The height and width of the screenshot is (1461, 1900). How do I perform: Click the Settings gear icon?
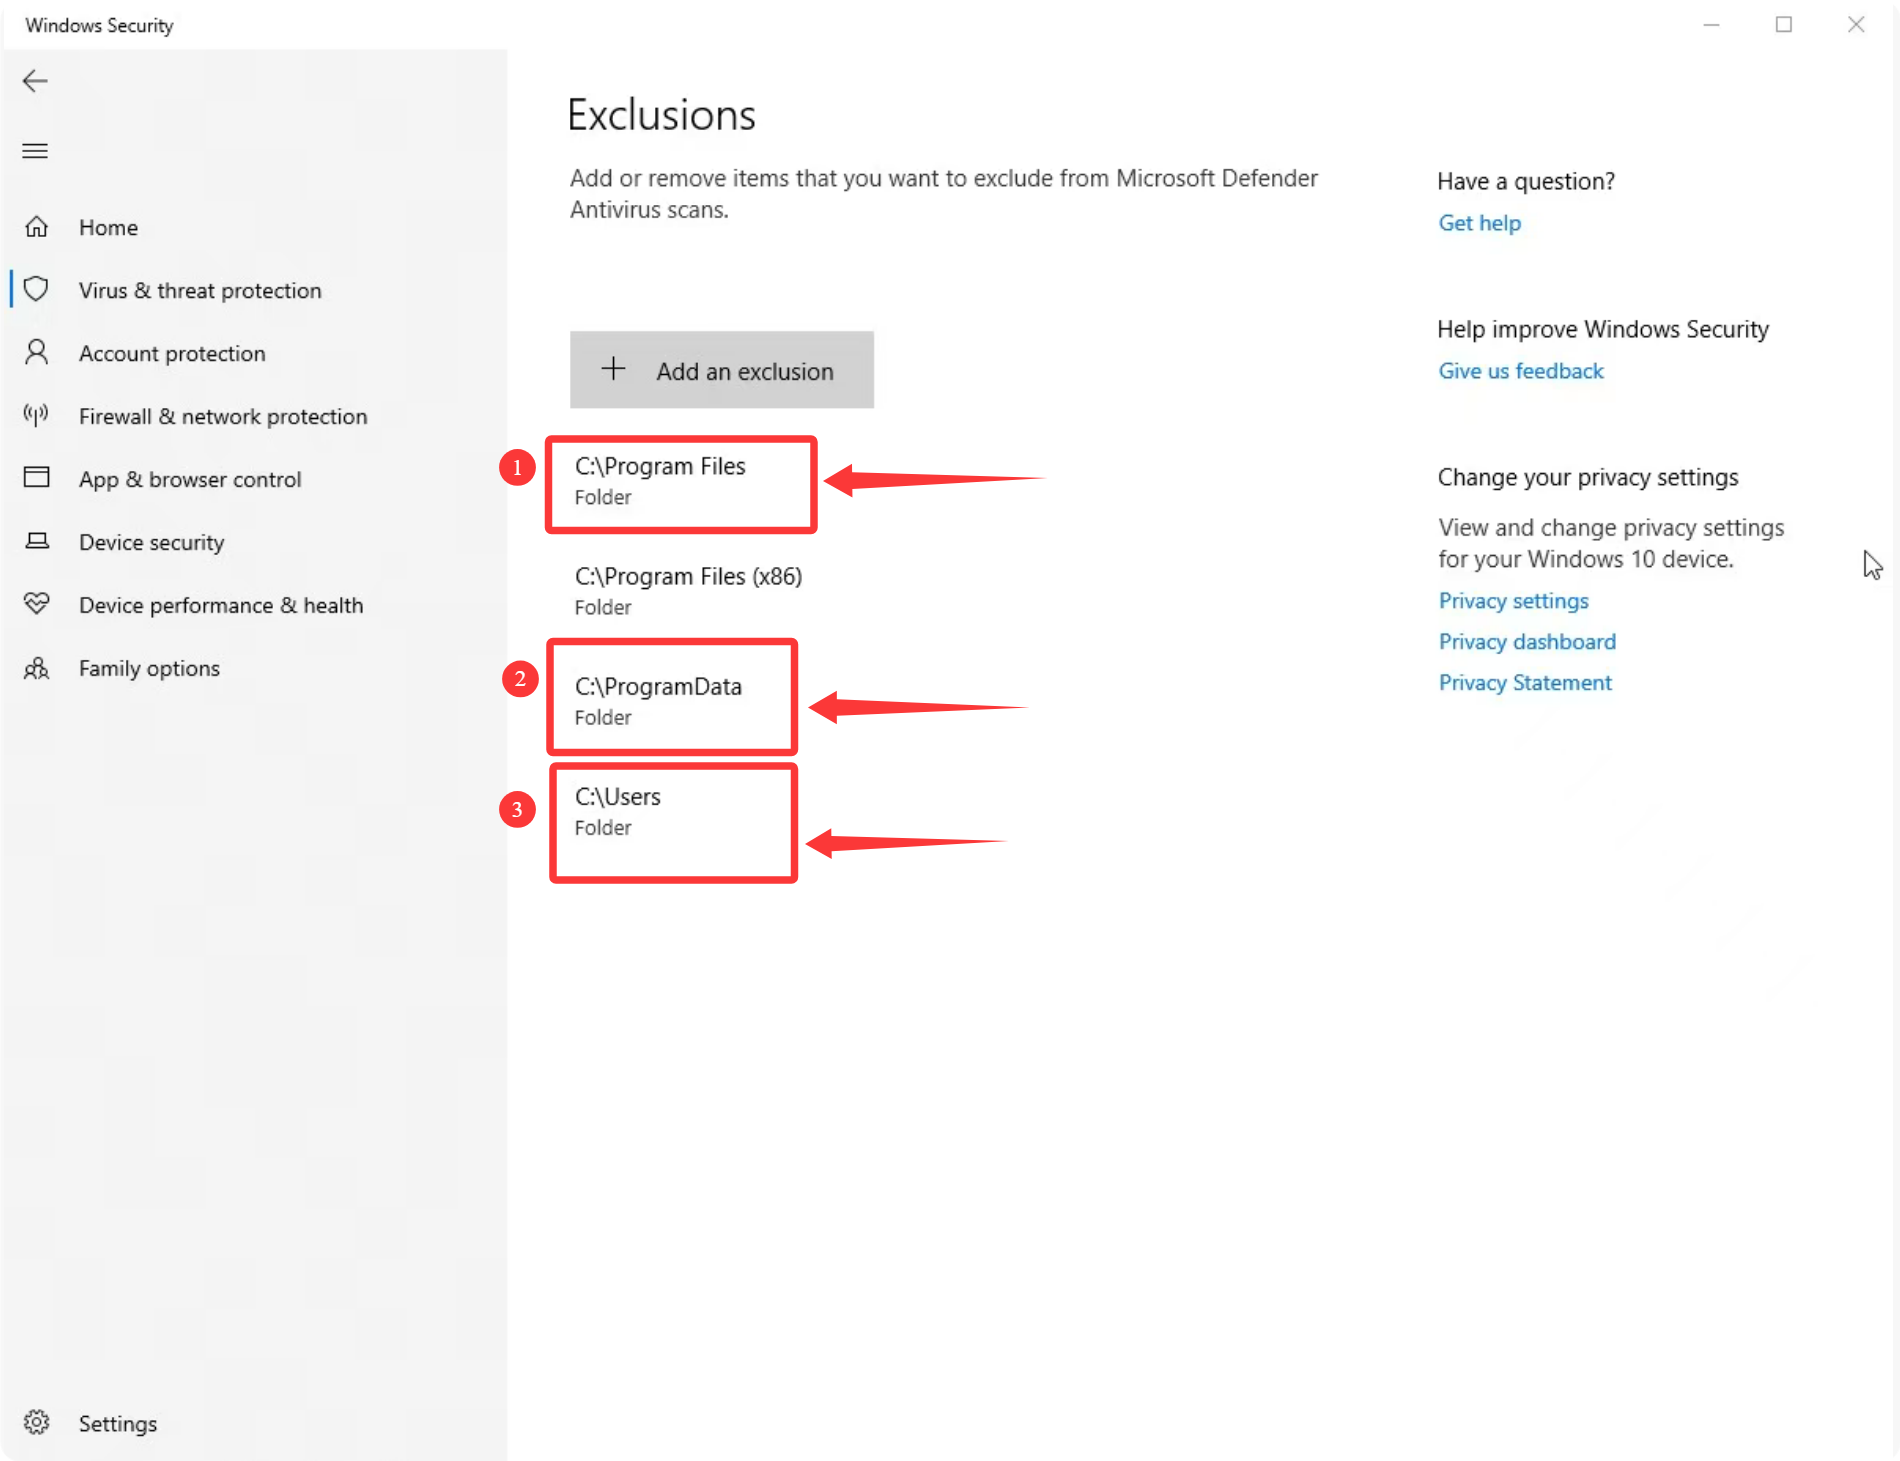[37, 1422]
